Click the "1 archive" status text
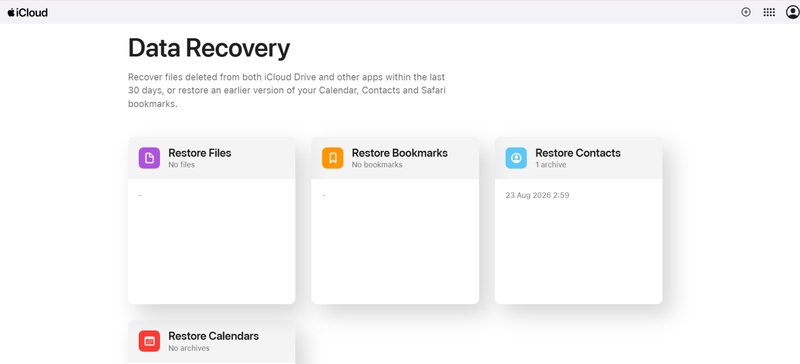 click(551, 165)
